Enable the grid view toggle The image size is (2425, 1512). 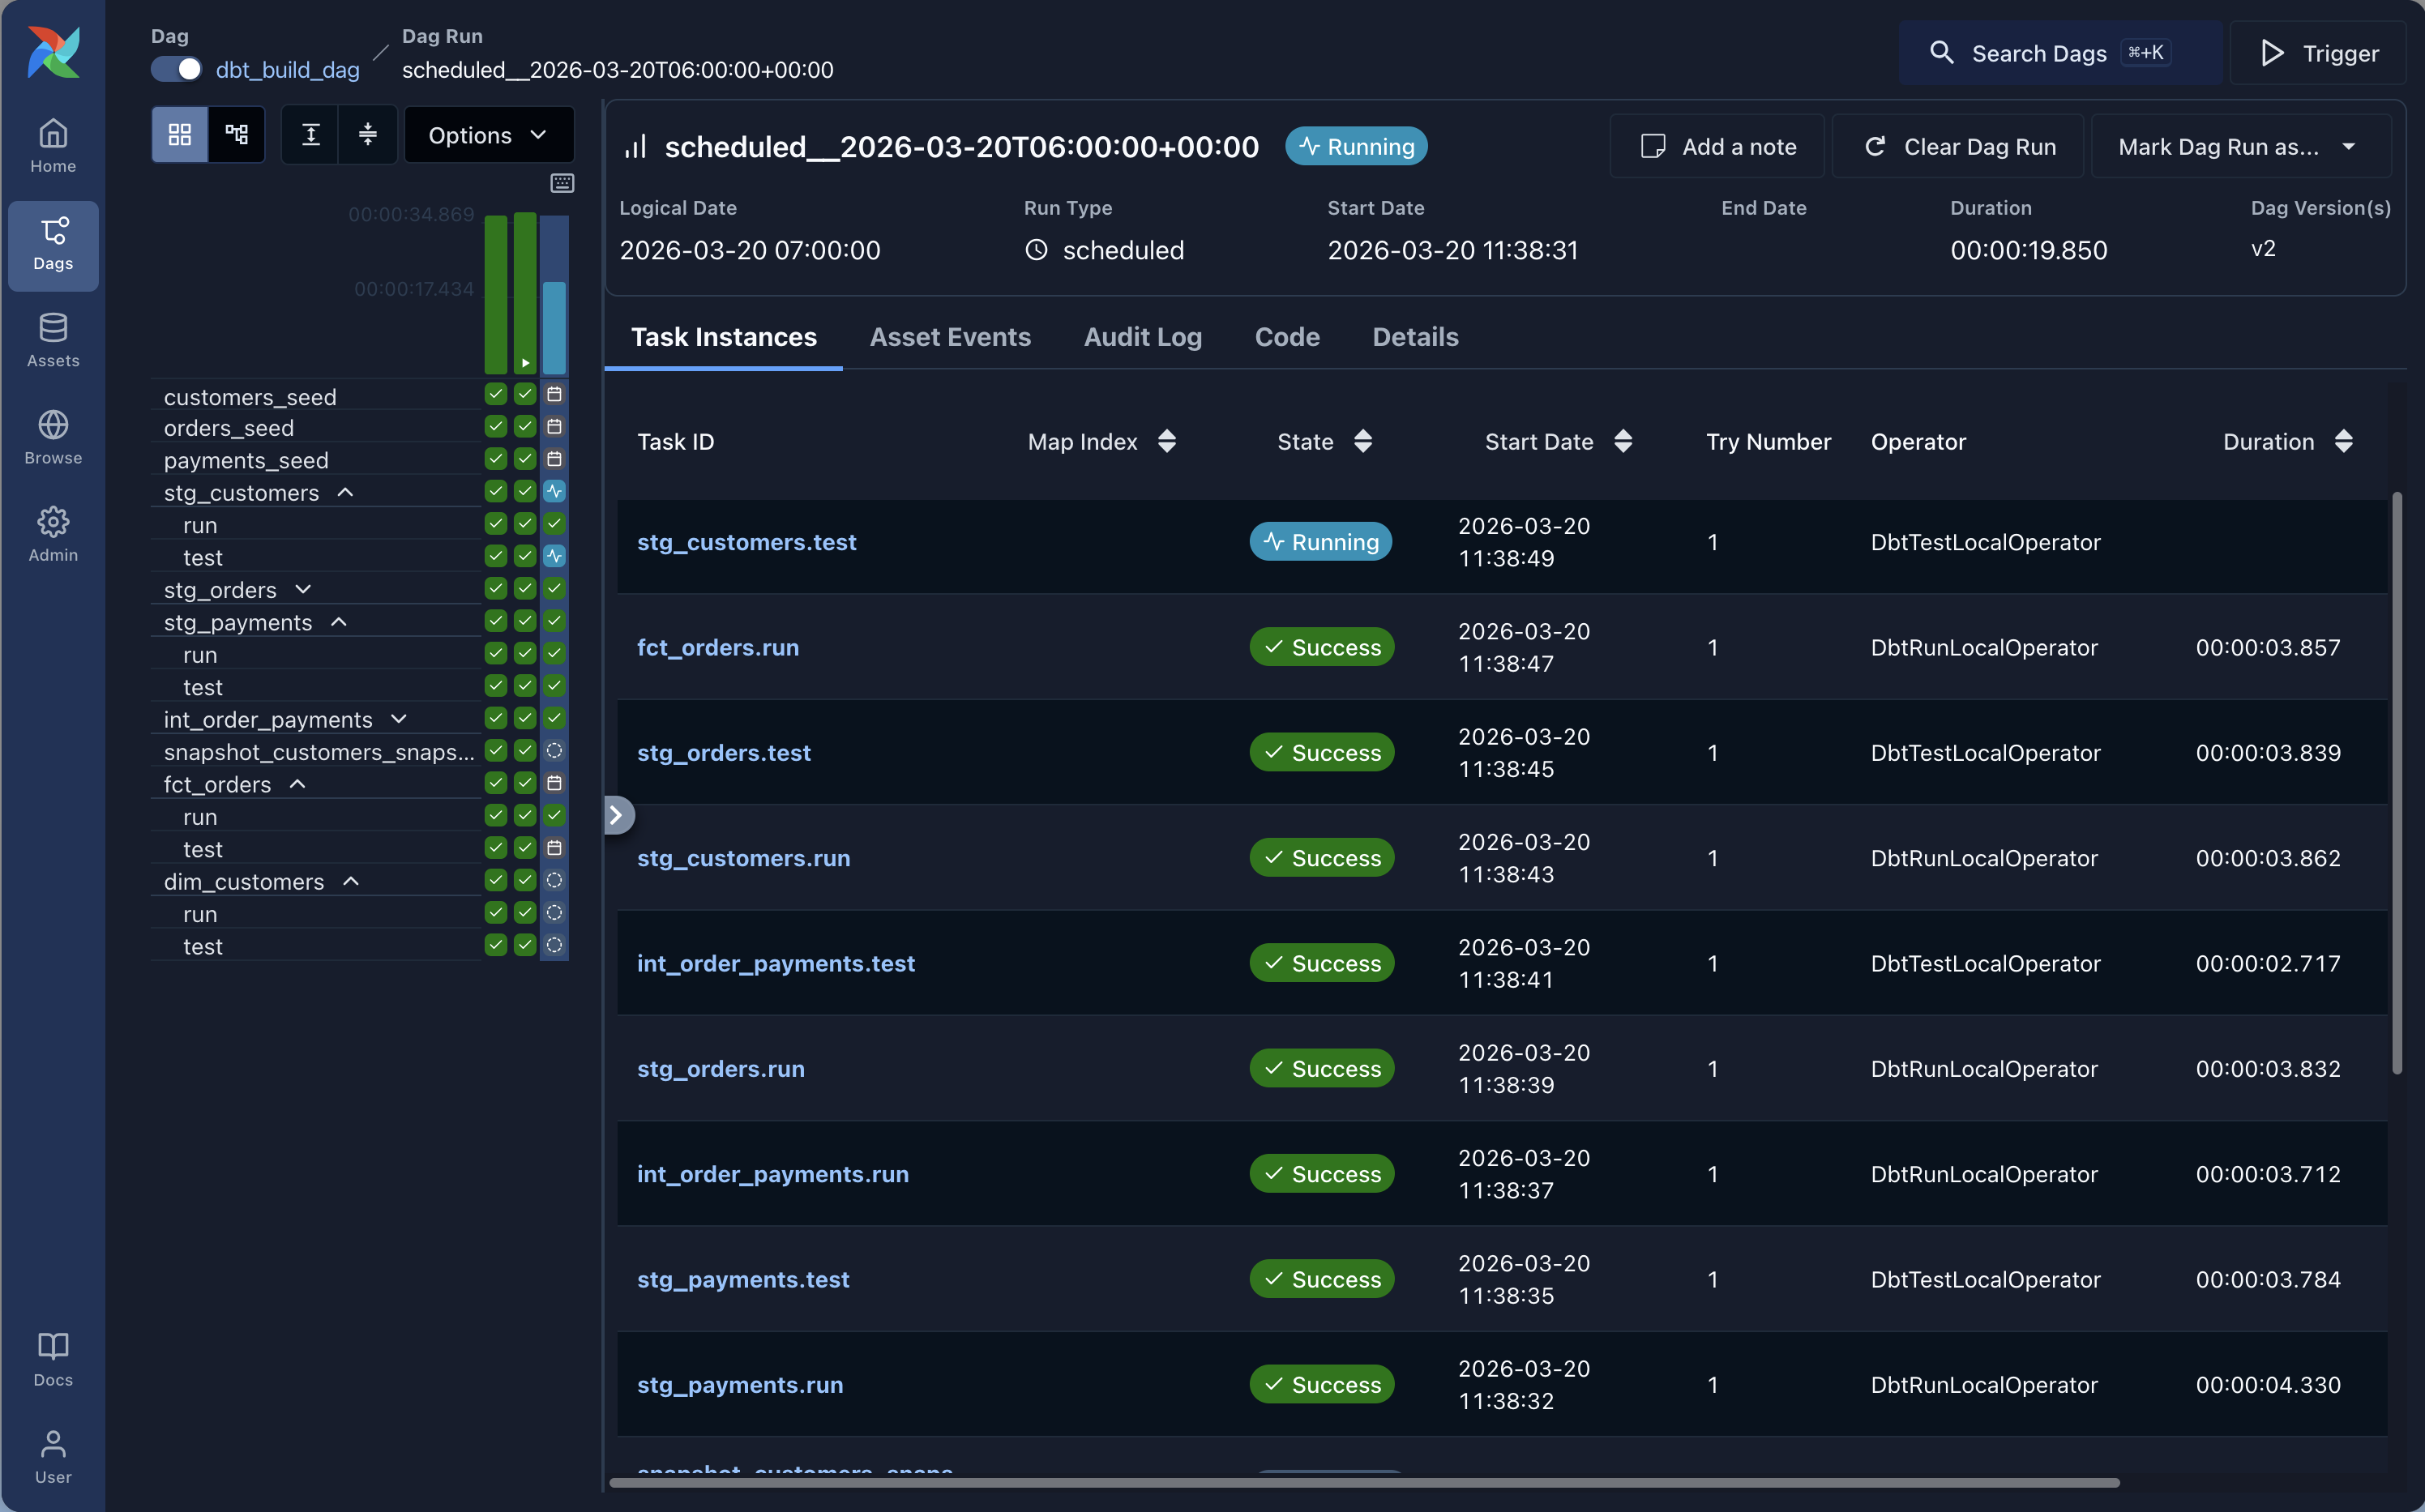tap(180, 134)
